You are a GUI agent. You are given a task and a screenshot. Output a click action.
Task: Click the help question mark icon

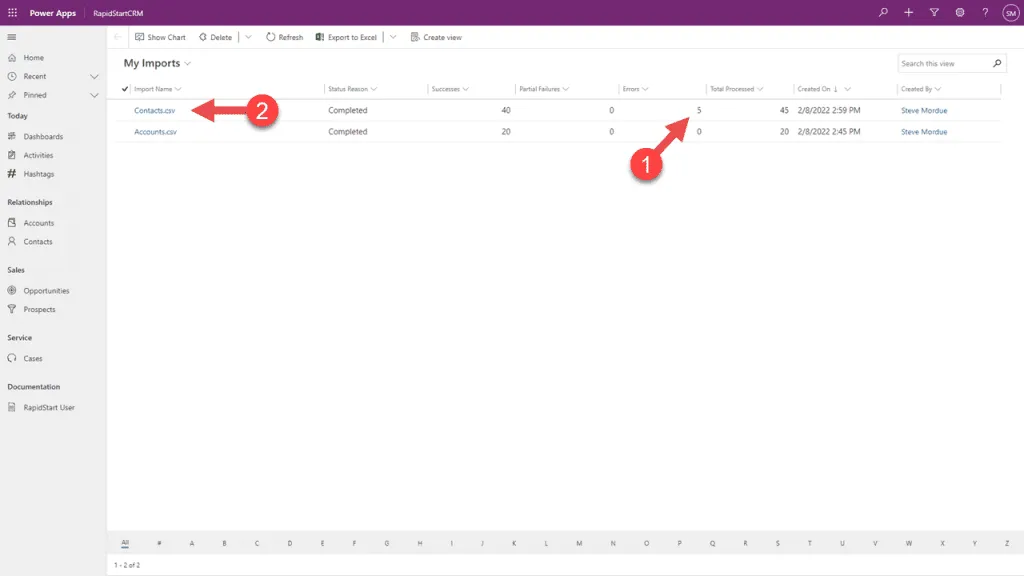click(x=985, y=12)
